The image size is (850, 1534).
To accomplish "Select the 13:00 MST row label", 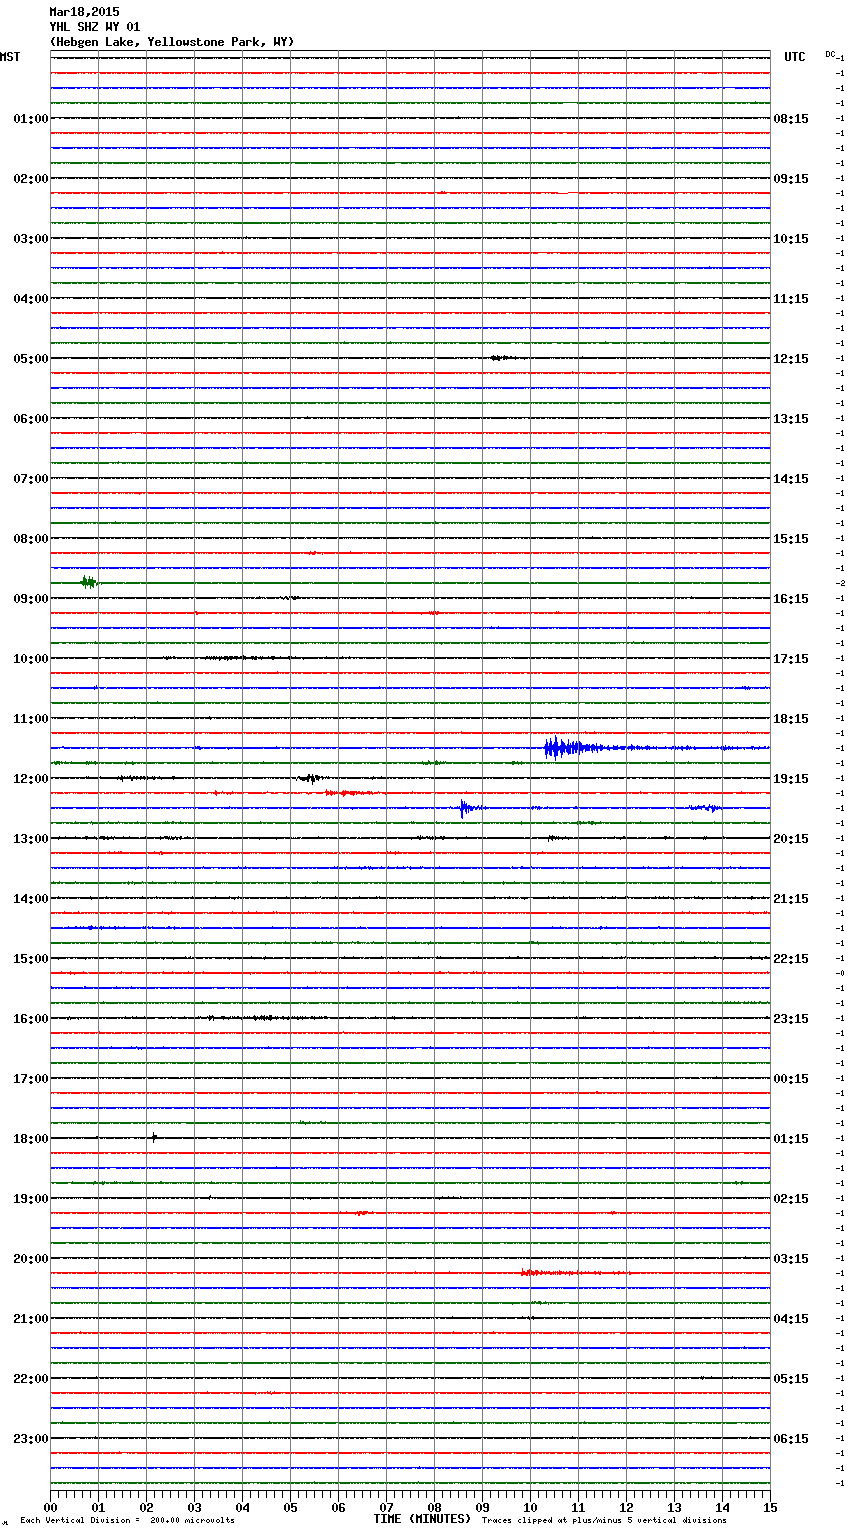I will point(31,839).
